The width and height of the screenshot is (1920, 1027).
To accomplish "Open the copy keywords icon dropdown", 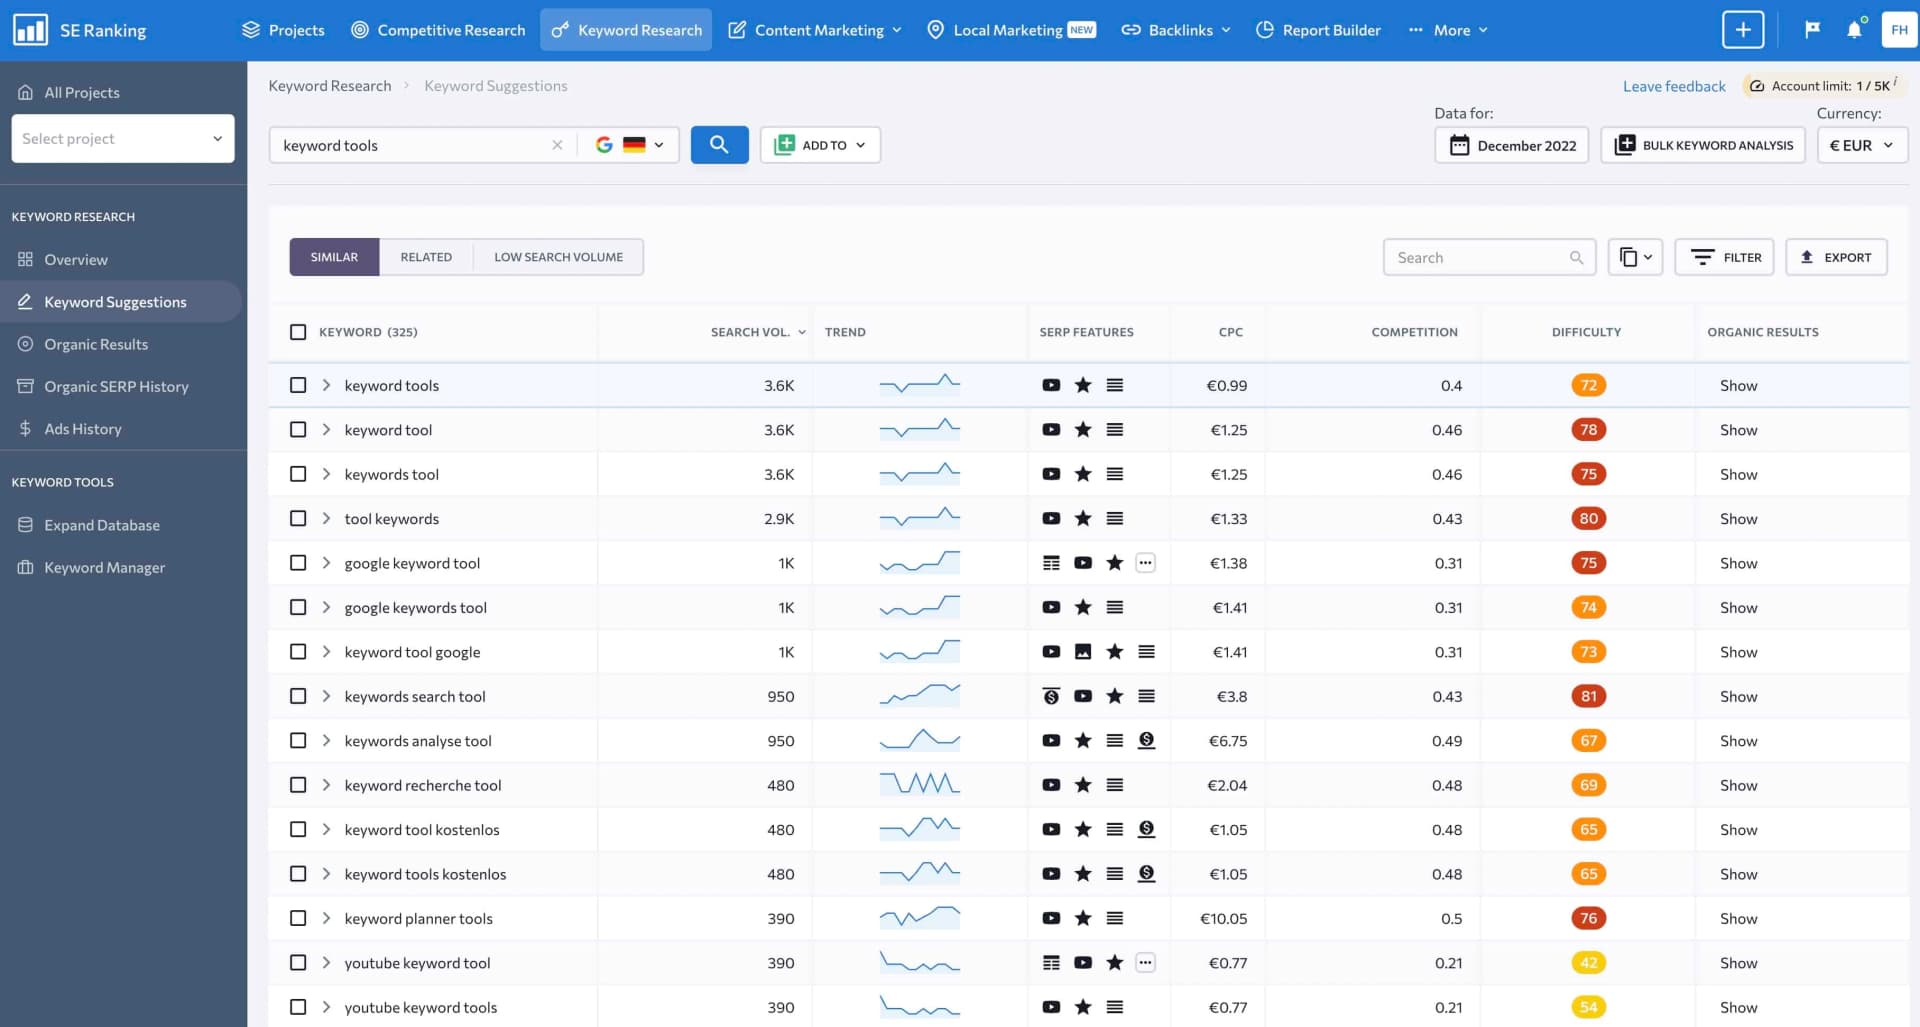I will tap(1635, 257).
